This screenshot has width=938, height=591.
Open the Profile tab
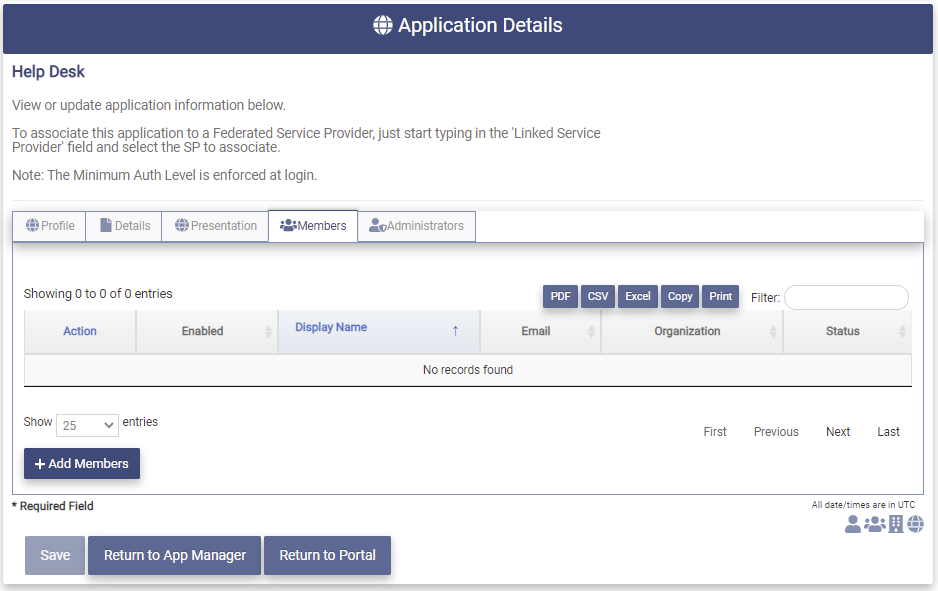pyautogui.click(x=50, y=226)
